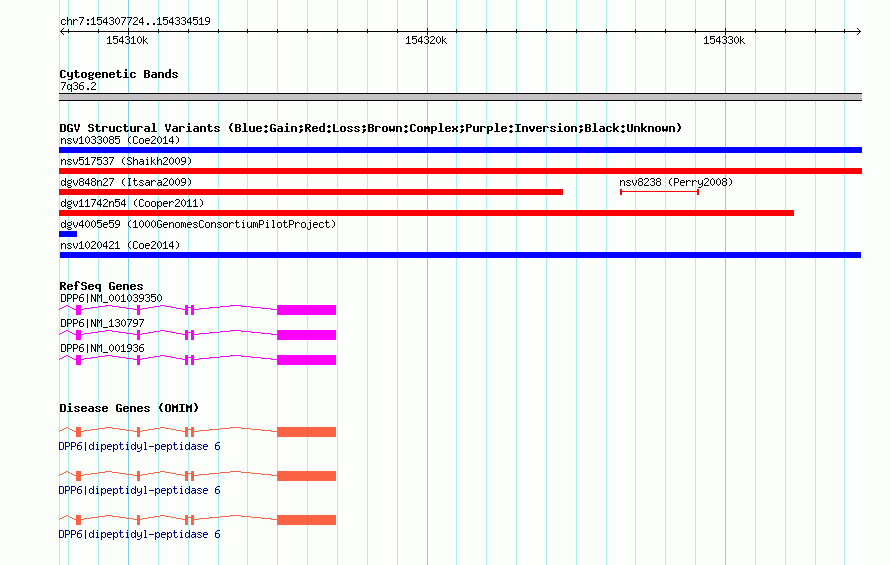
Task: Select the second orange OMIM DPP6 exon block
Action: 307,476
